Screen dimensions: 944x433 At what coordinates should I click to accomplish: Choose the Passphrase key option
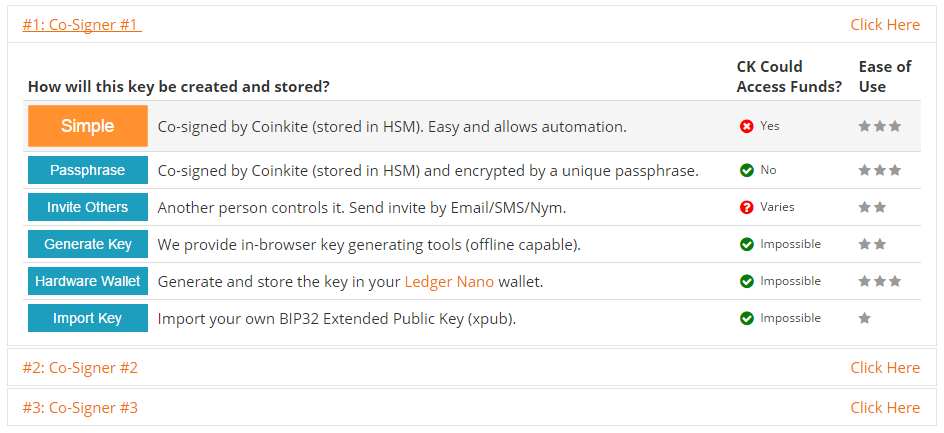(x=88, y=170)
